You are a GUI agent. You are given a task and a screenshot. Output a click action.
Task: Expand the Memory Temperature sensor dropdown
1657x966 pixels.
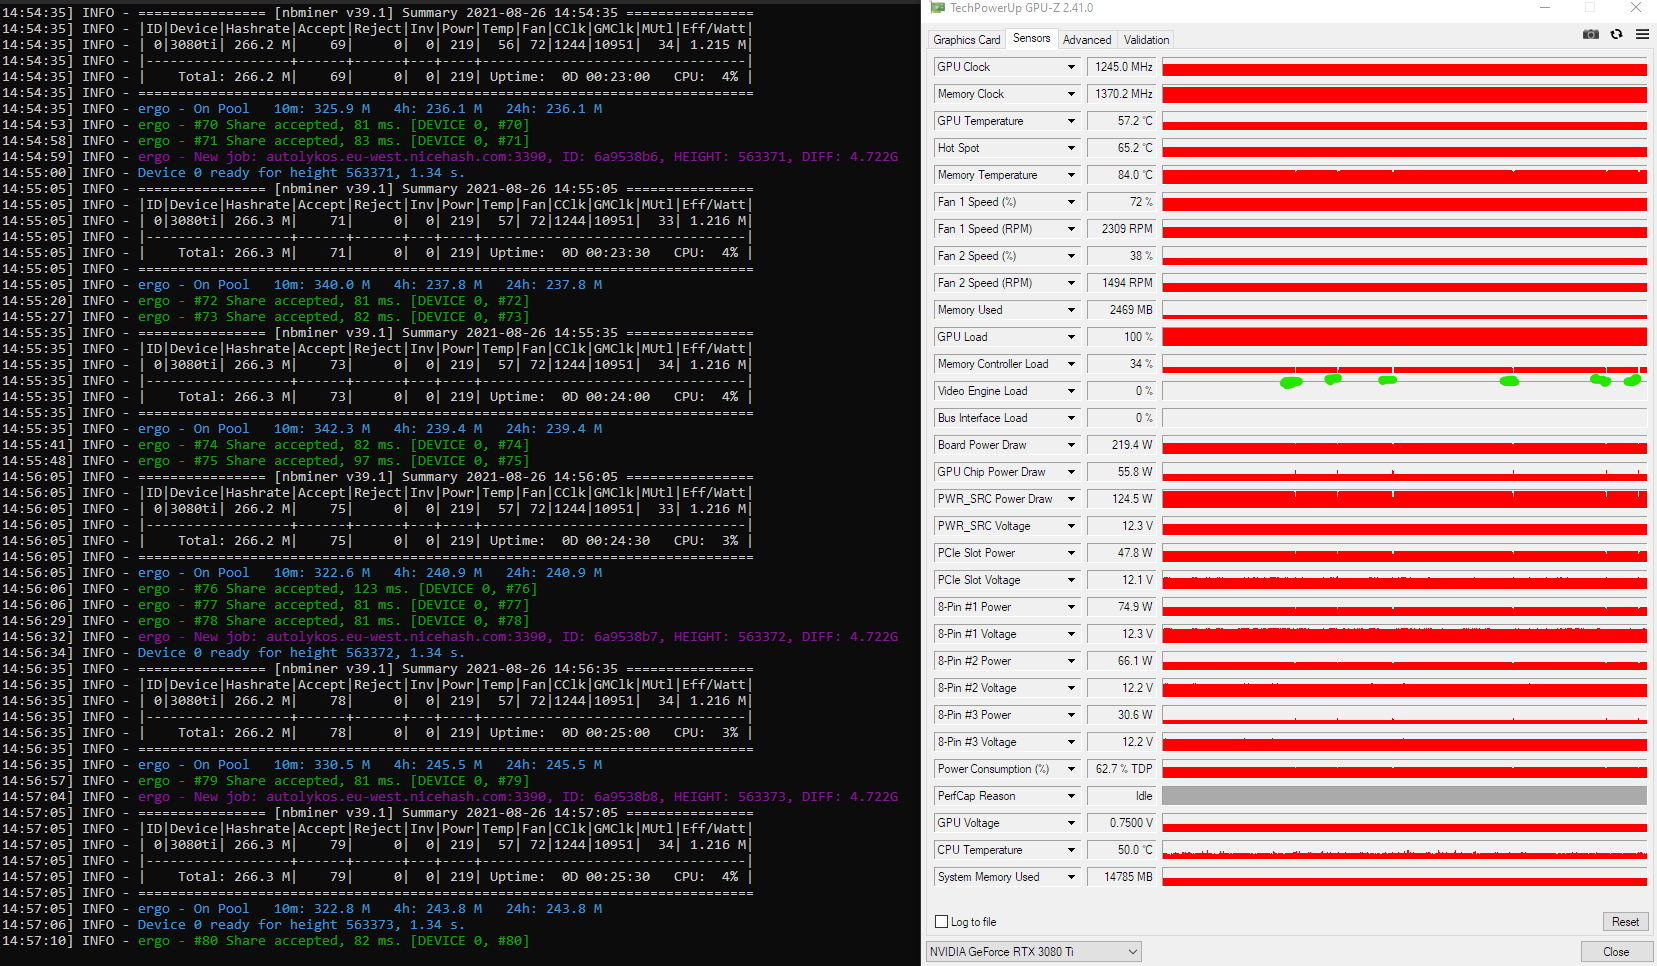tap(1071, 175)
